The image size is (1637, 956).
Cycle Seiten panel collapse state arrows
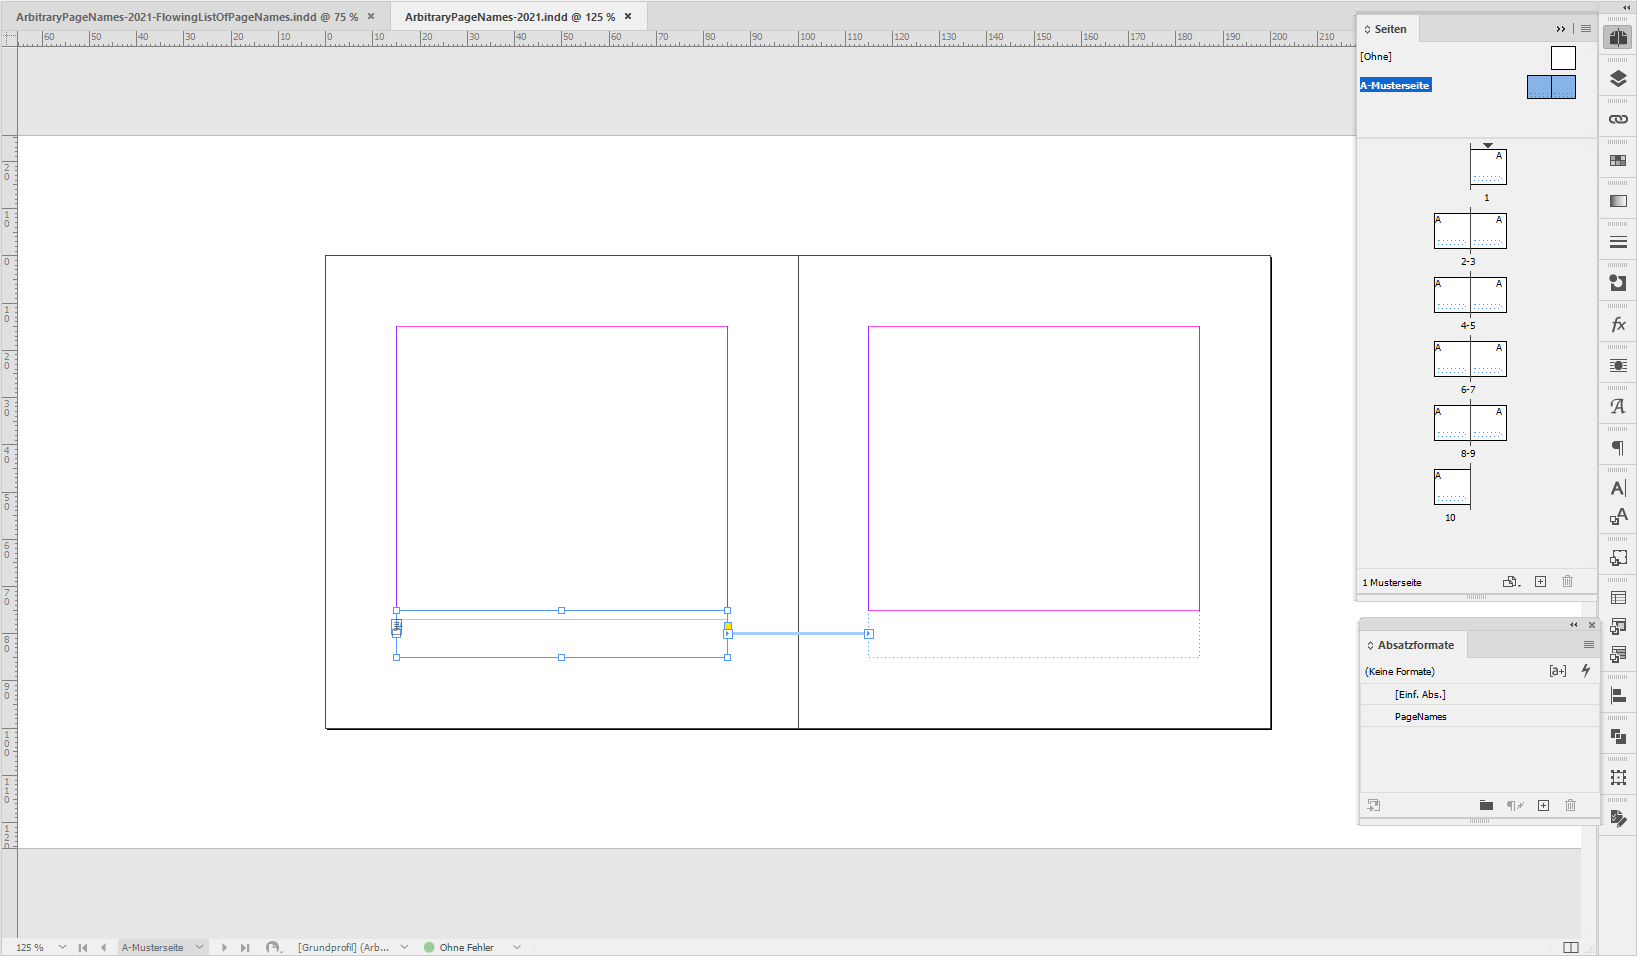tap(1368, 29)
